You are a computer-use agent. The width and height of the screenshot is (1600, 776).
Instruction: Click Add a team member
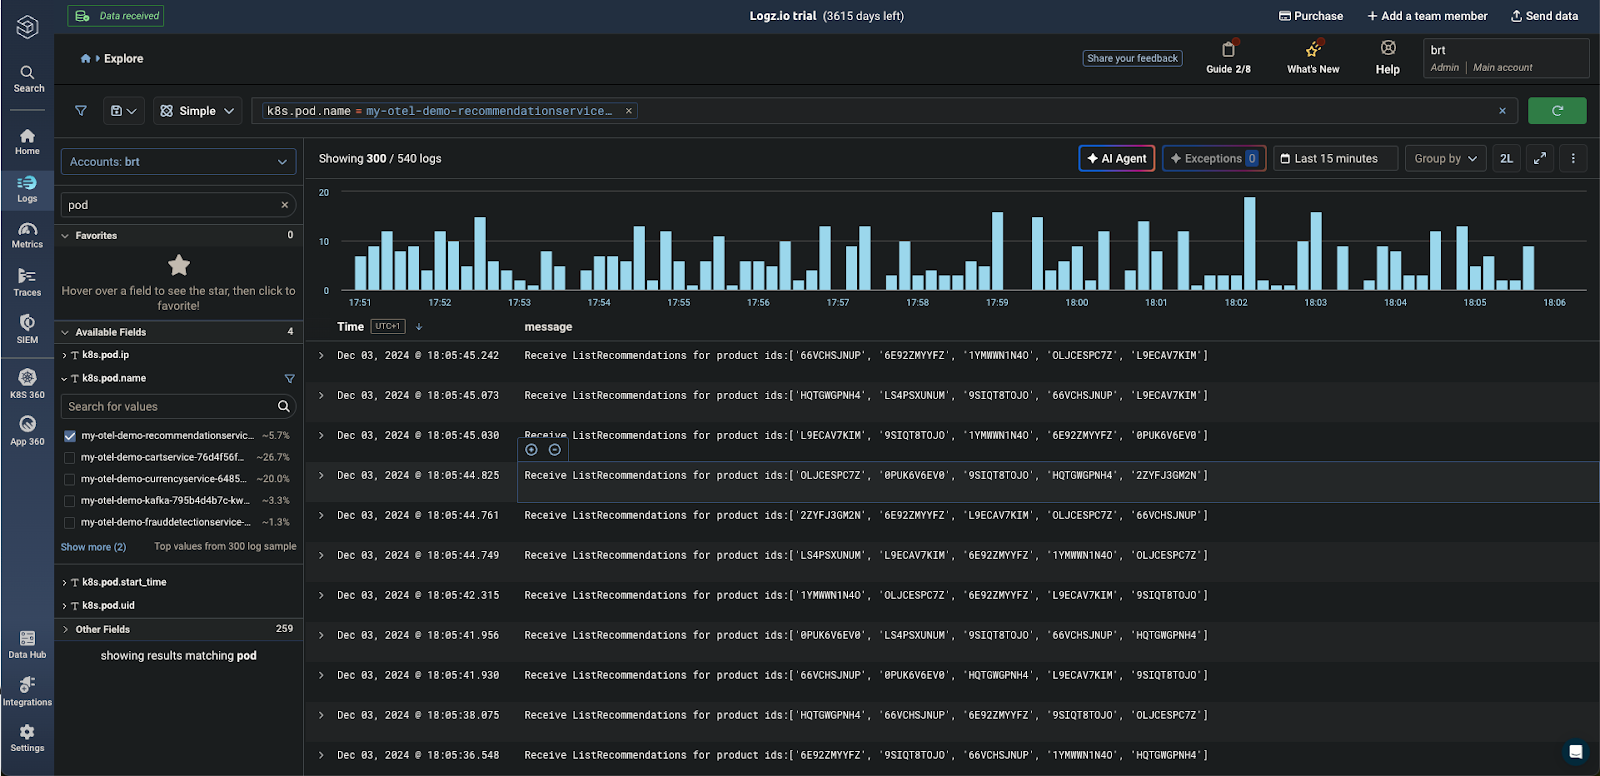point(1427,16)
